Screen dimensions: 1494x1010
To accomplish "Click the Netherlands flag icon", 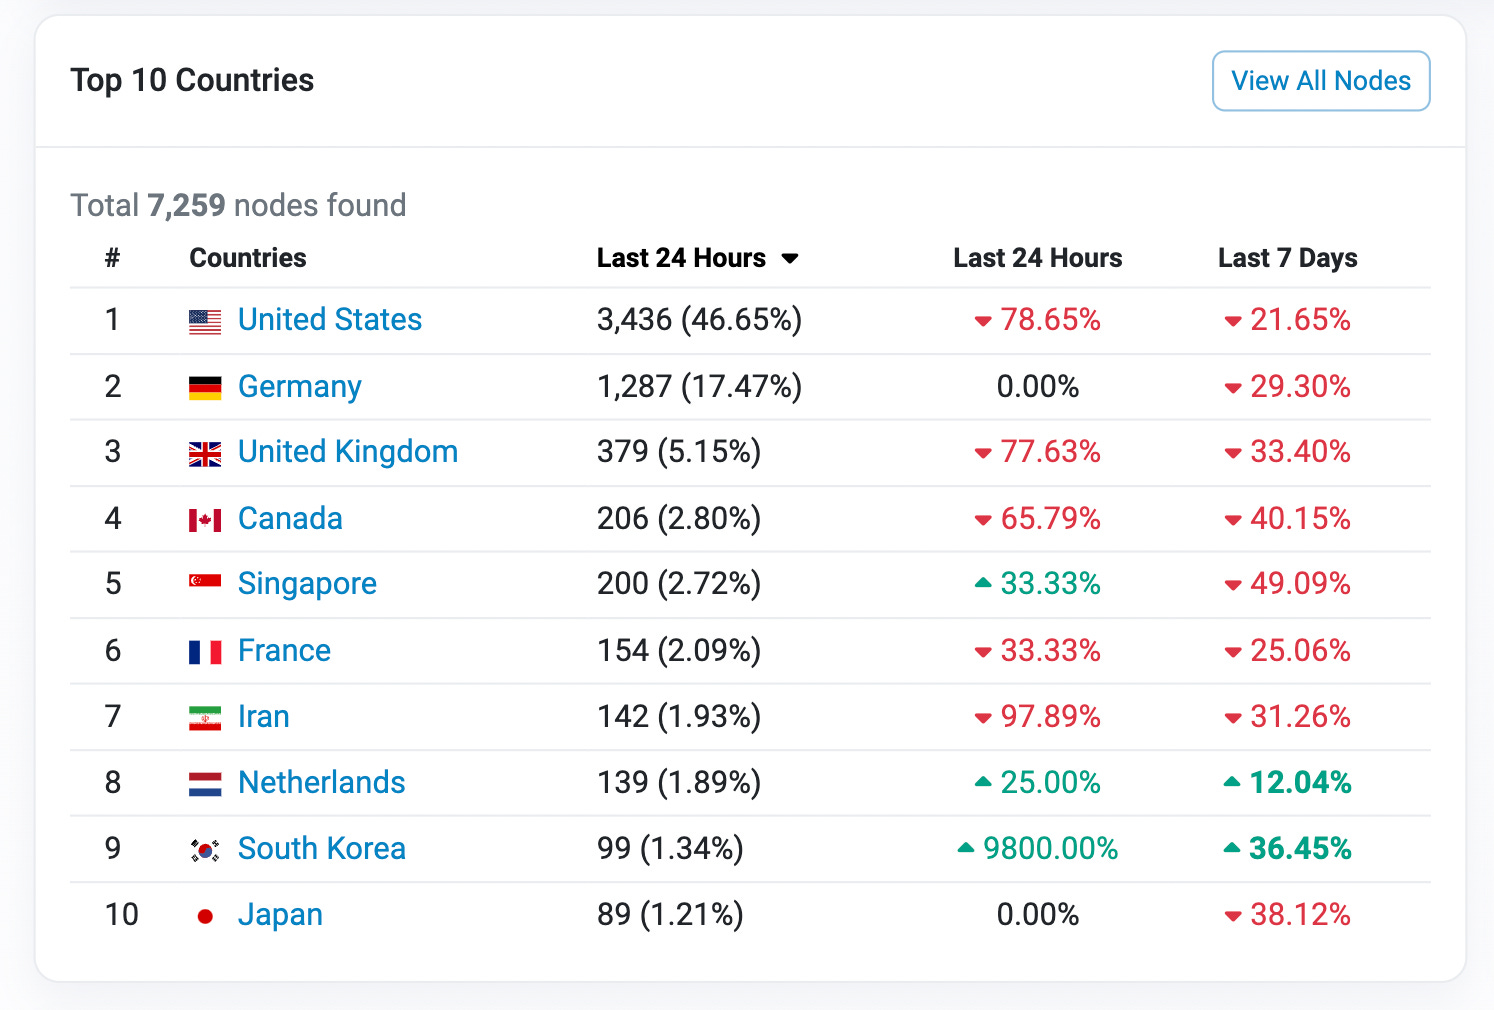I will 205,784.
